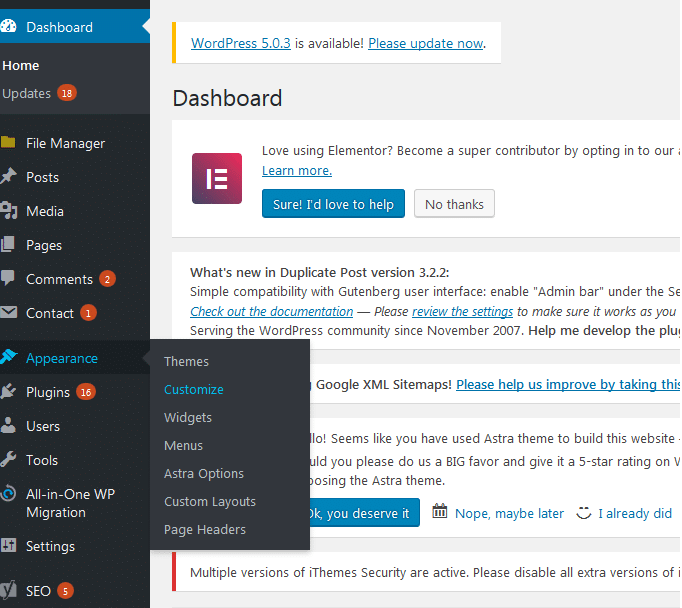Open Check out the documentation link
The image size is (682, 608).
pos(271,311)
